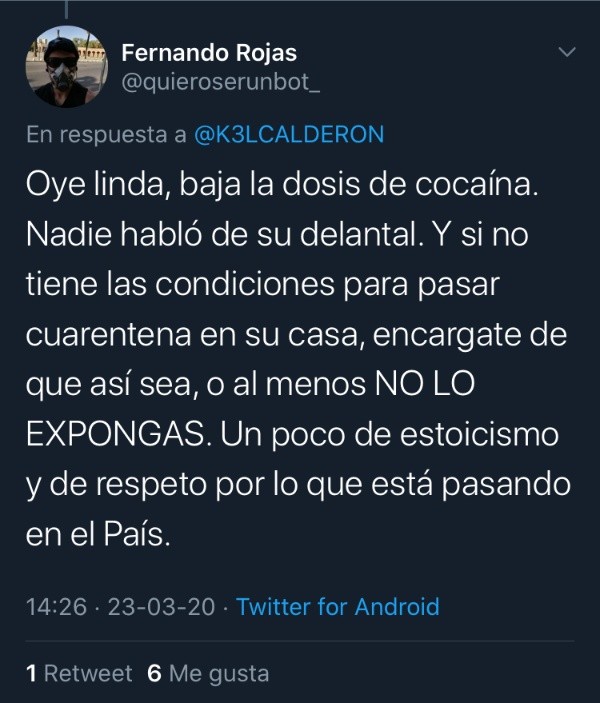Tap the 'En respuesta a' label
The height and width of the screenshot is (703, 600).
coord(106,135)
